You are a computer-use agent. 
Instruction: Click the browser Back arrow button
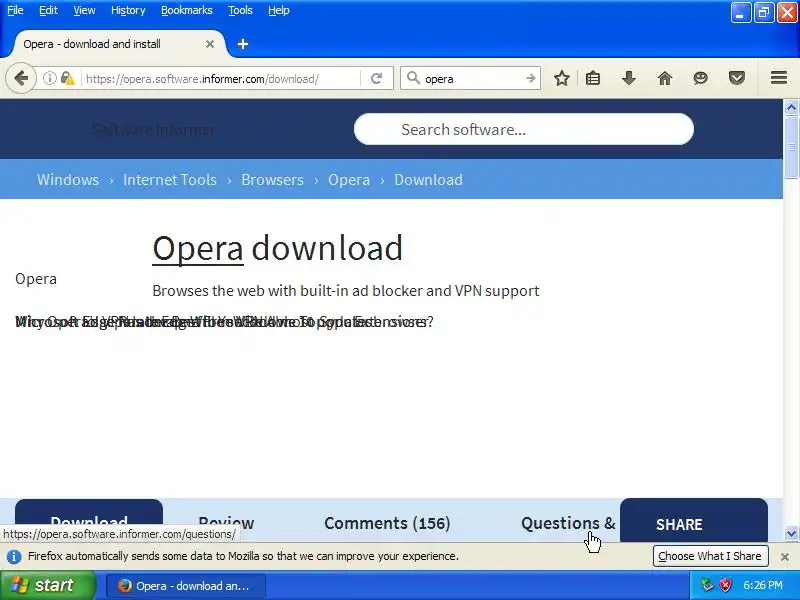coord(21,79)
